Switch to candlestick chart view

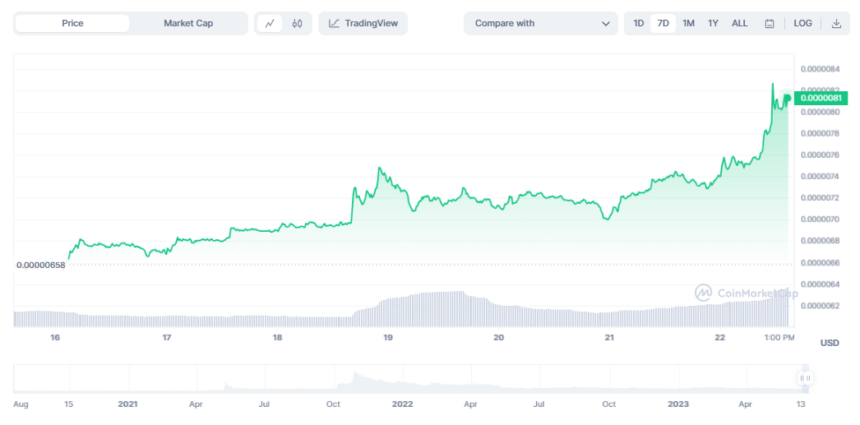[x=297, y=23]
